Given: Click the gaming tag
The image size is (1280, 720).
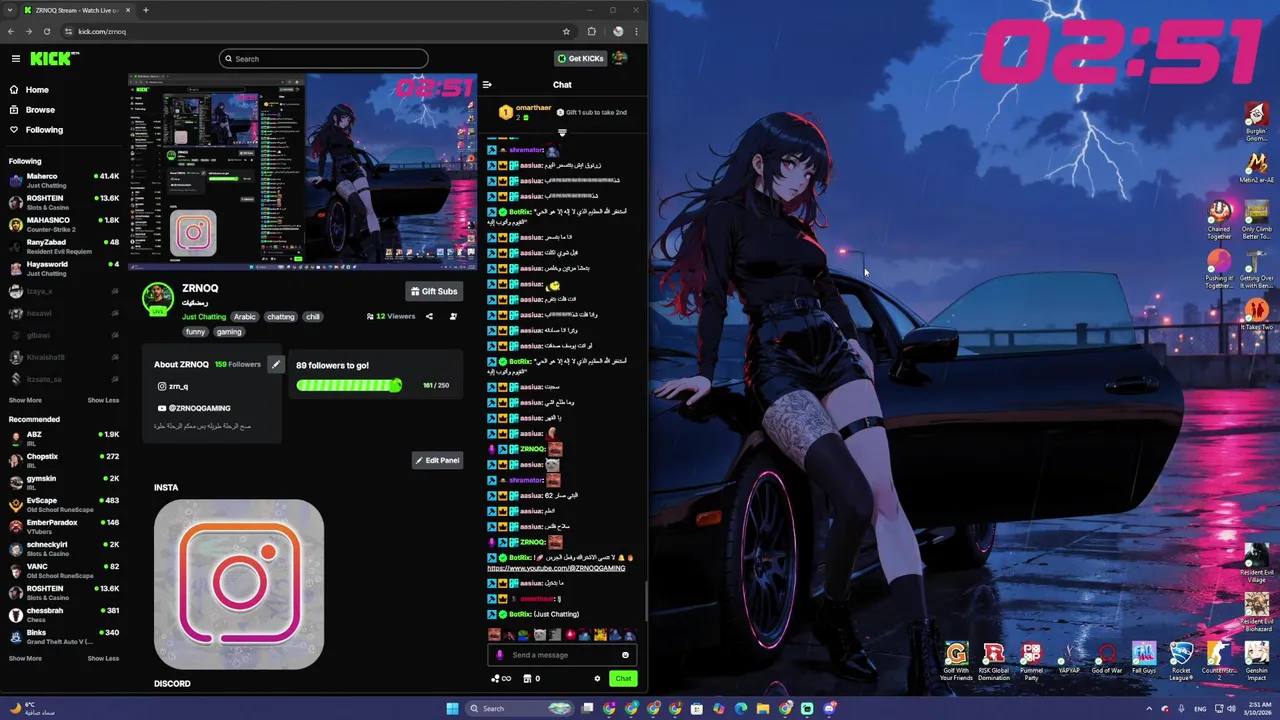Looking at the screenshot, I should [x=229, y=332].
